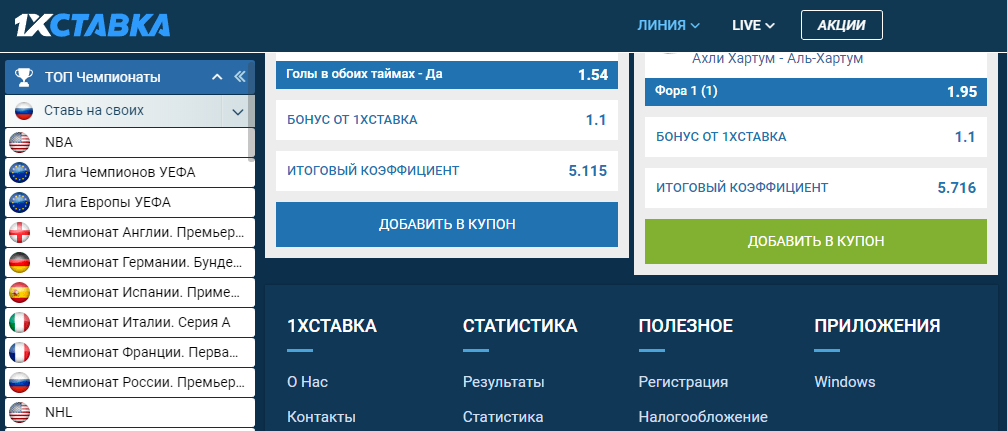Image resolution: width=1007 pixels, height=431 pixels.
Task: Click ИТОГОВЫЙ КОЭФФИЦИЕНТ 5.115 row
Action: [447, 171]
